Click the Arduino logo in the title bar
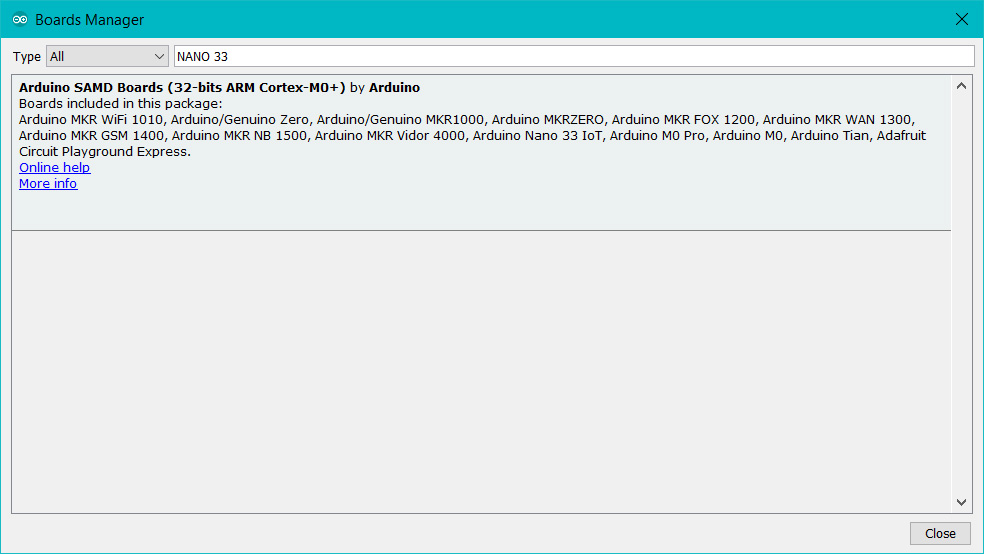The width and height of the screenshot is (984, 554). (20, 19)
